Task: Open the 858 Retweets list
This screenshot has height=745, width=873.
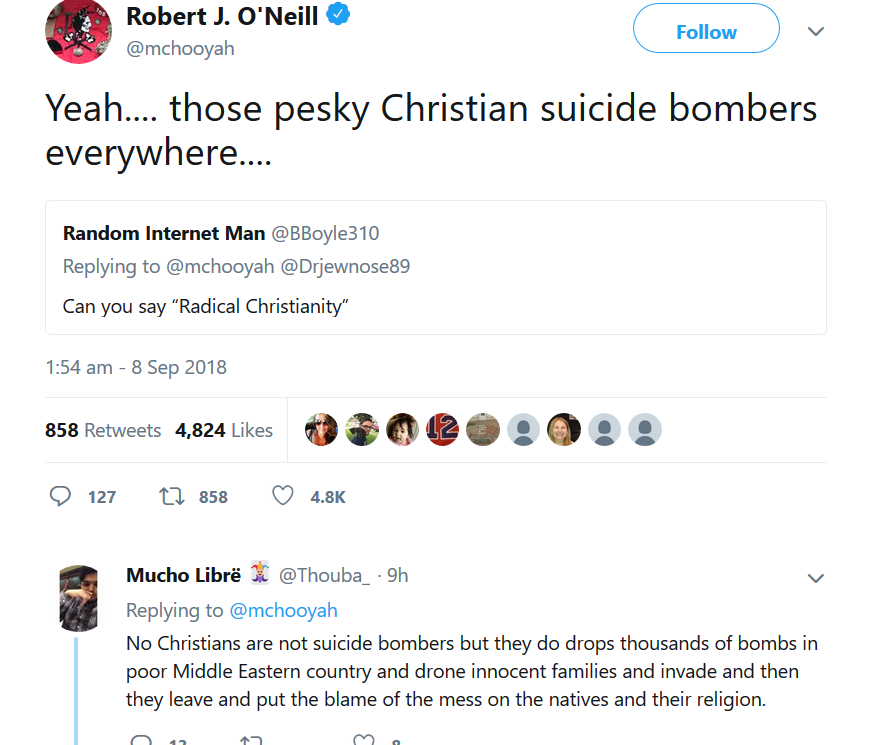Action: point(103,430)
